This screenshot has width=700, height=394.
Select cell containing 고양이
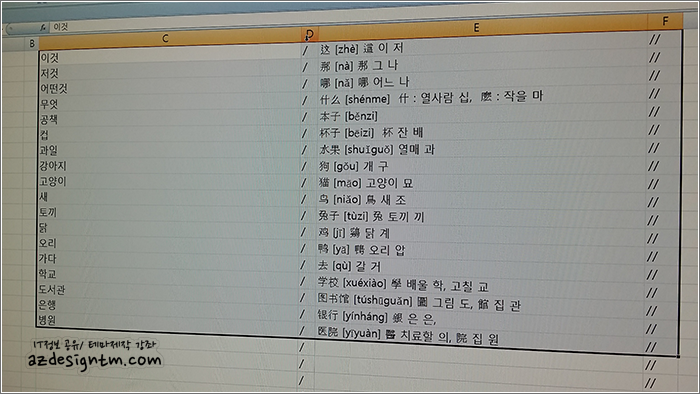click(170, 181)
